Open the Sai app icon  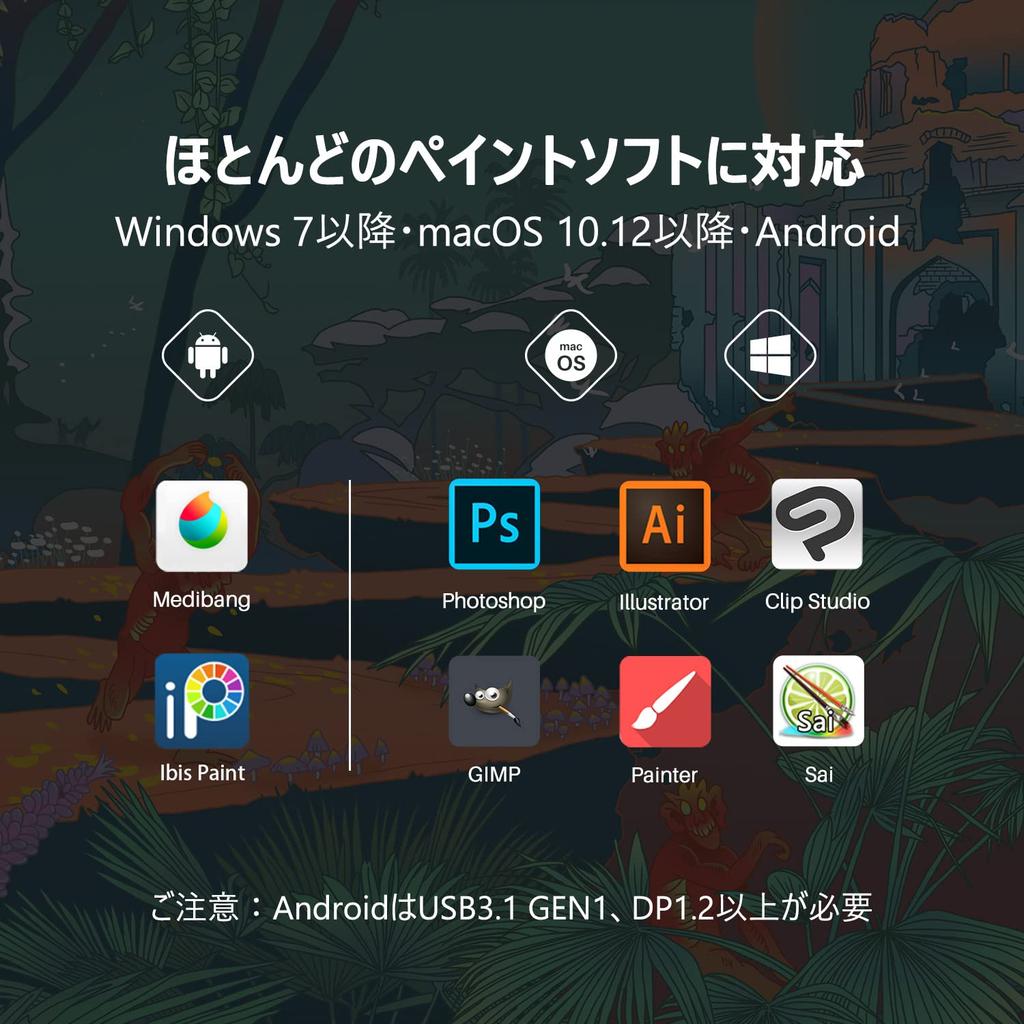click(x=818, y=701)
